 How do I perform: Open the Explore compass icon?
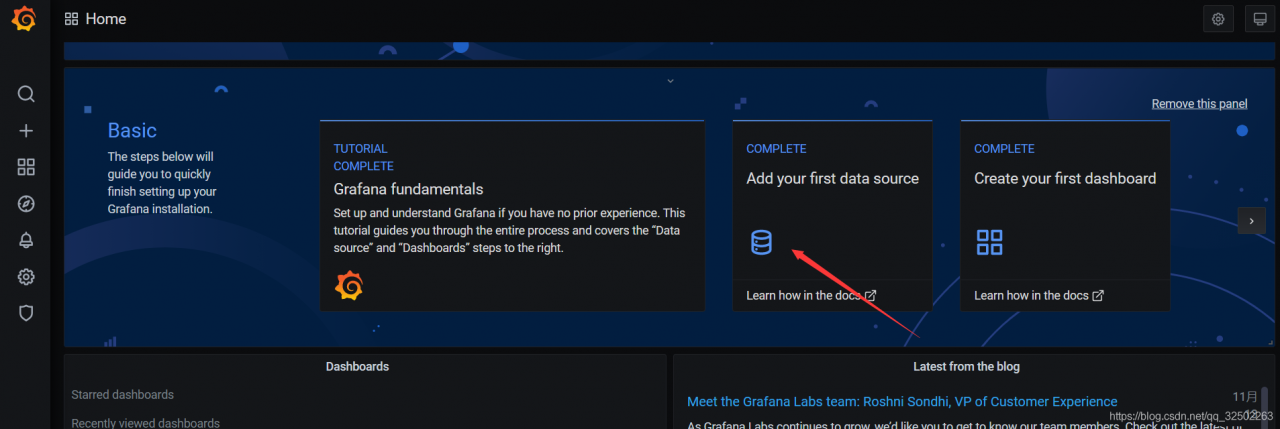click(x=26, y=204)
